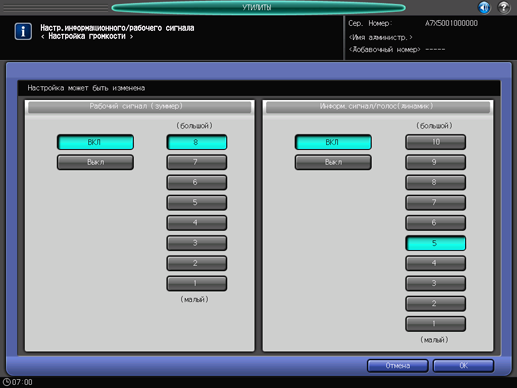Set speaker volume to level 1
Viewport: 517px width, 388px height.
435,324
